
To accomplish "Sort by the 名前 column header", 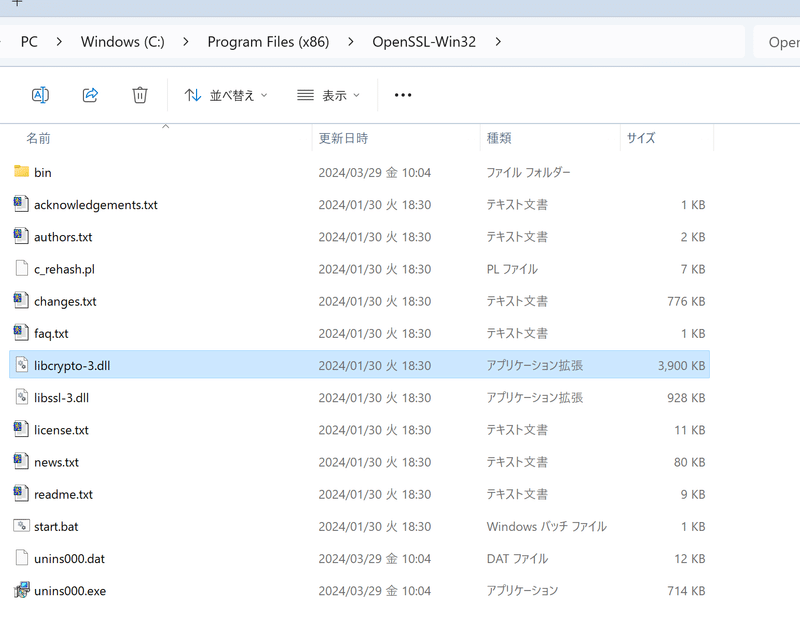I will (38, 138).
